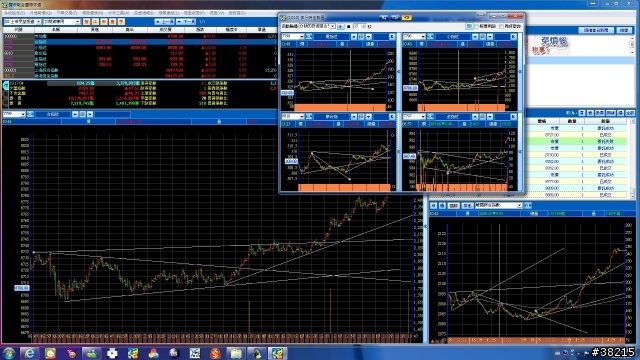Click last filter button above order list
Screen dimensions: 640x360
(630, 113)
